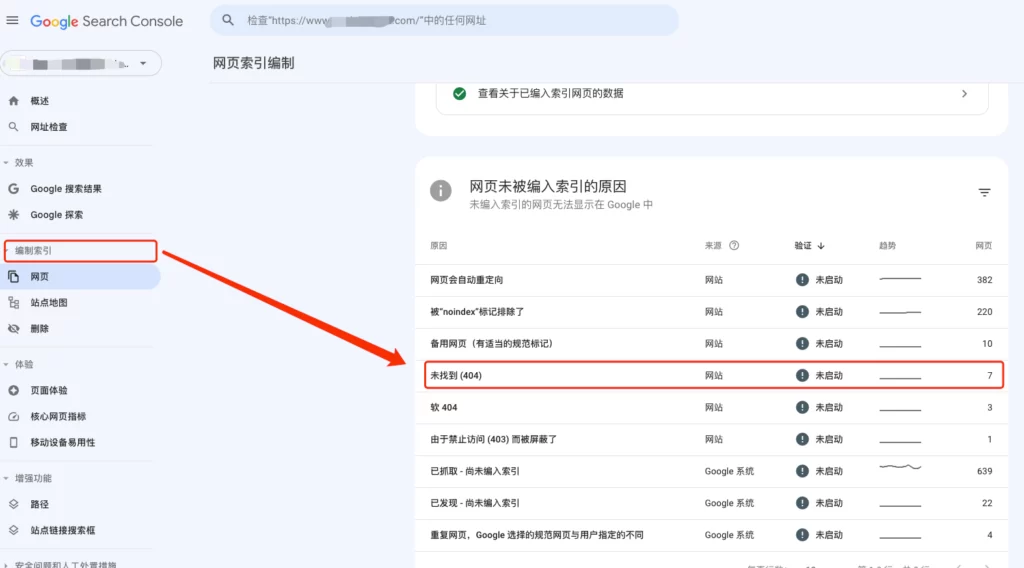The height and width of the screenshot is (568, 1024).
Task: Open 路径 enhancement report
Action: point(39,504)
